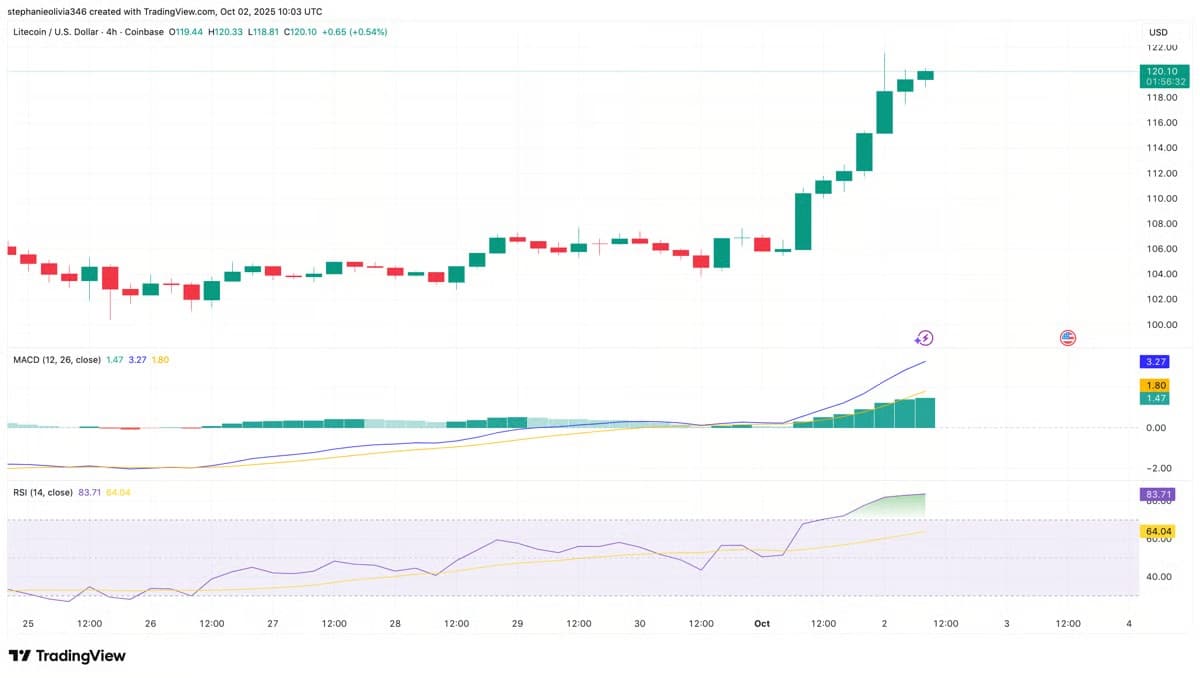The image size is (1200, 678).
Task: Select the yellow RSI signal badge 64.04
Action: (x=1156, y=531)
